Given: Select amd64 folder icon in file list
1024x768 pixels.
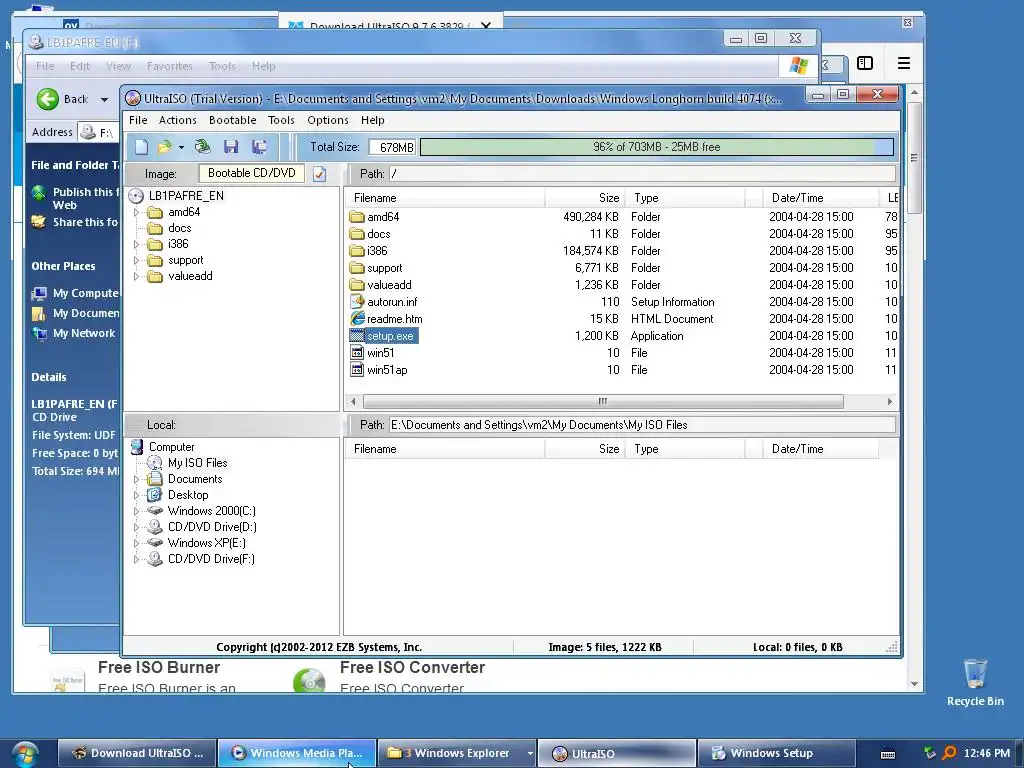Looking at the screenshot, I should (357, 217).
